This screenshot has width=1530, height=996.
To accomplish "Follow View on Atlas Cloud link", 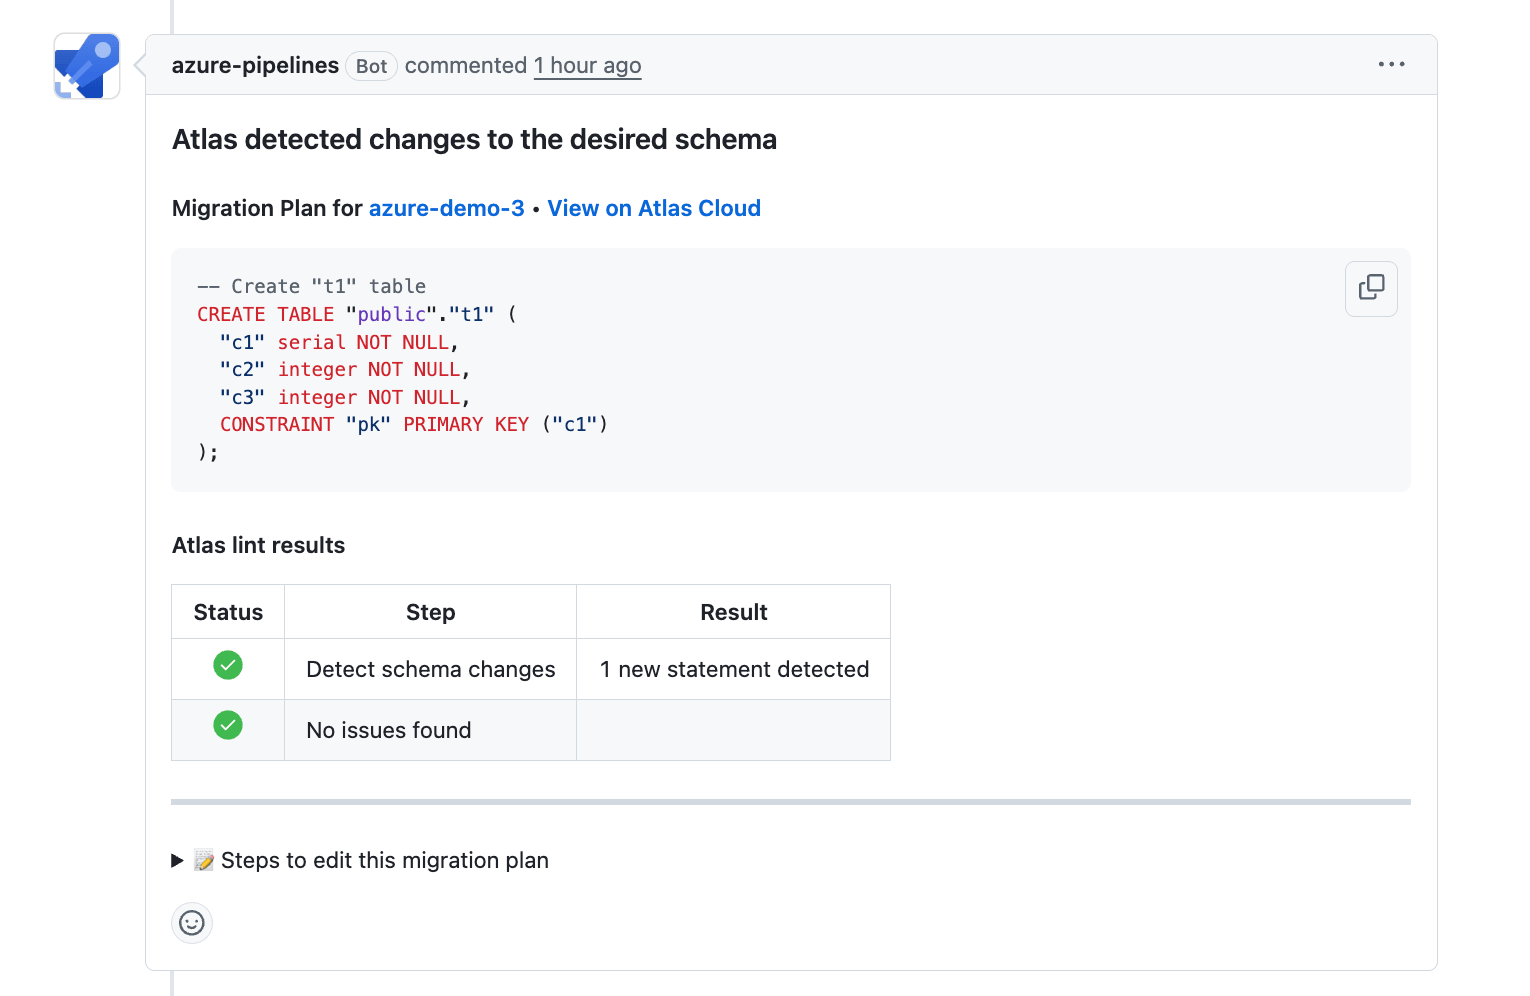I will [654, 208].
